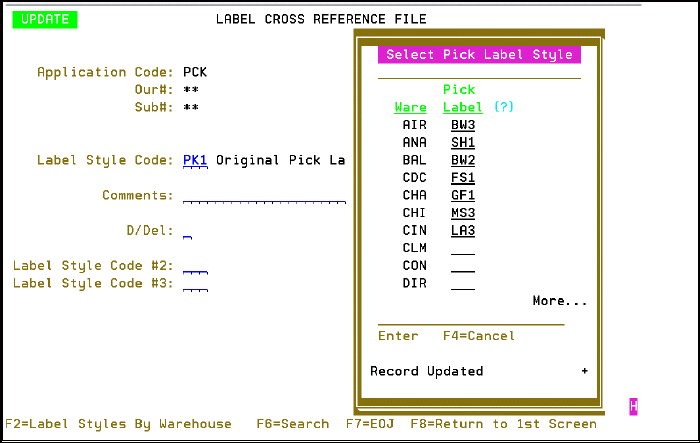
Task: Click the GF1 pick label for CHA
Action: coord(462,195)
